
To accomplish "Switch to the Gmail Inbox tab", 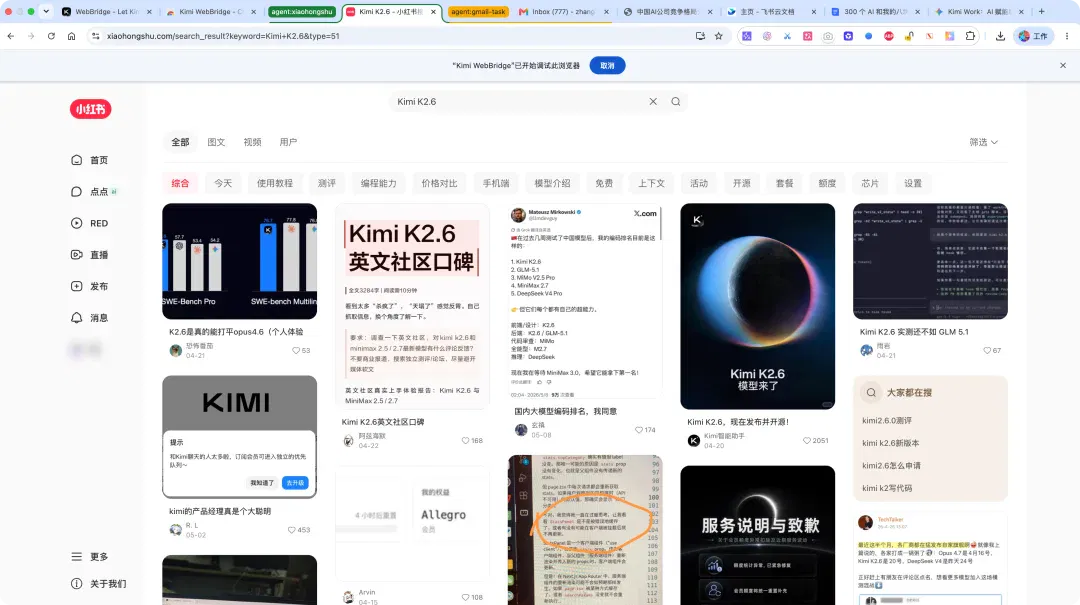I will pyautogui.click(x=563, y=12).
